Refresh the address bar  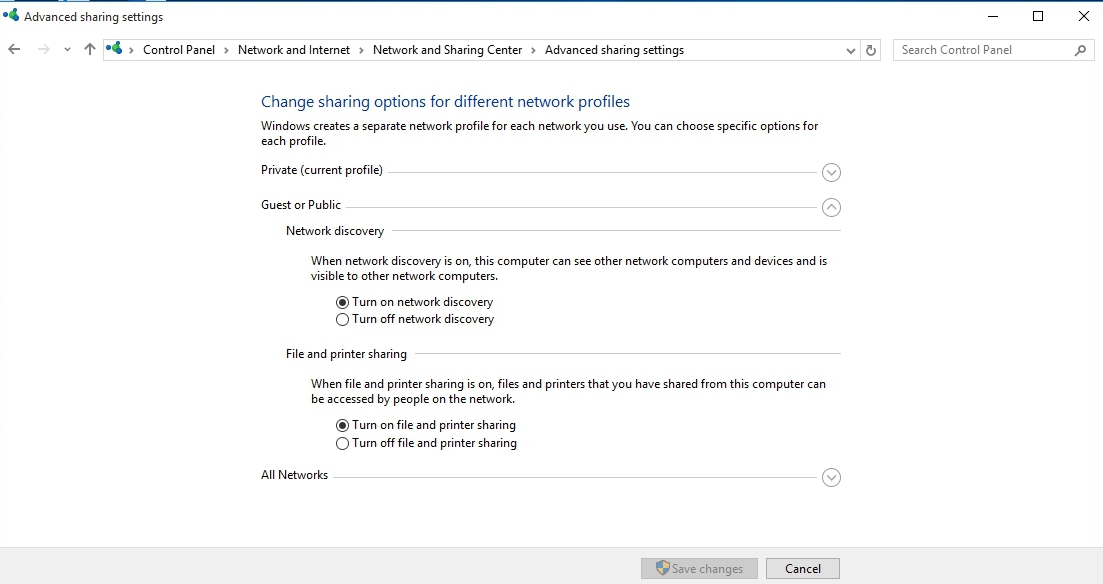(871, 50)
